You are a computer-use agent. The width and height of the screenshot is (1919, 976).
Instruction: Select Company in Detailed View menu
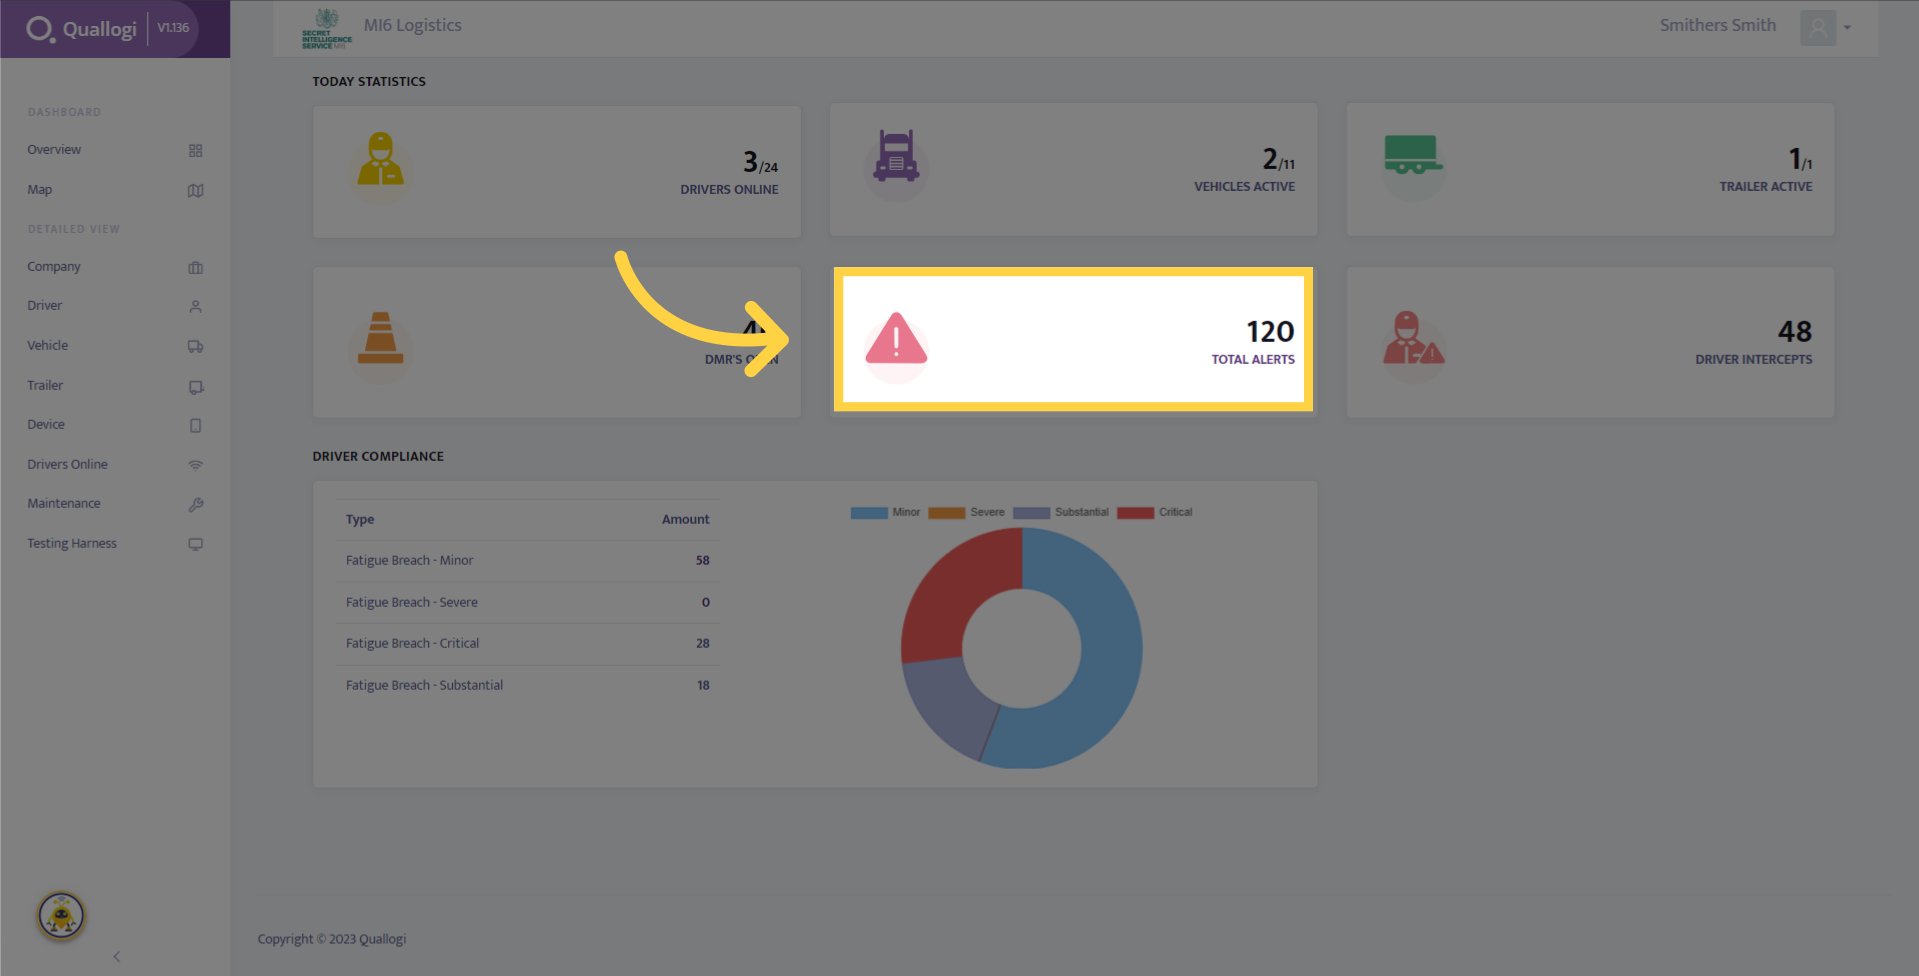[x=54, y=267]
